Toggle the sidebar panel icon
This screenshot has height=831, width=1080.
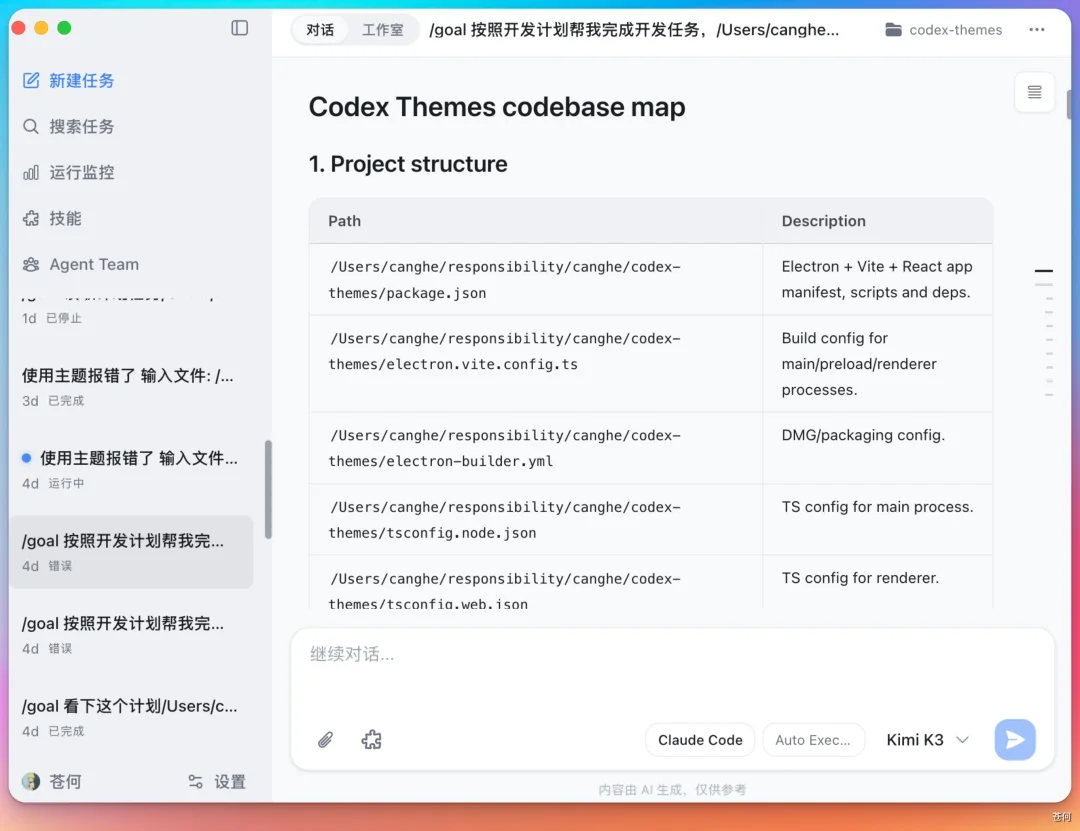click(240, 28)
